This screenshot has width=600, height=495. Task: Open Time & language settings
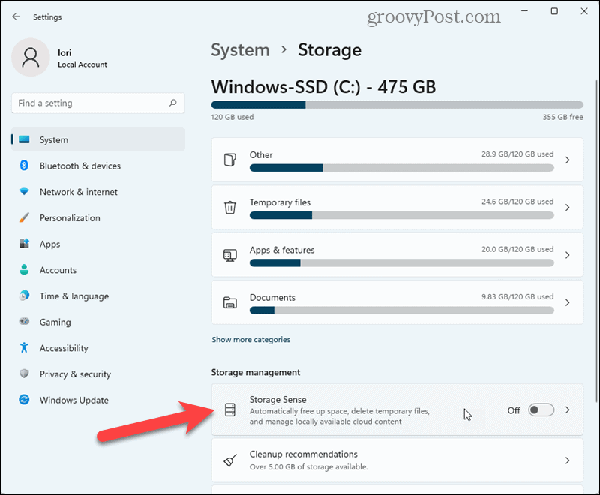click(x=98, y=296)
